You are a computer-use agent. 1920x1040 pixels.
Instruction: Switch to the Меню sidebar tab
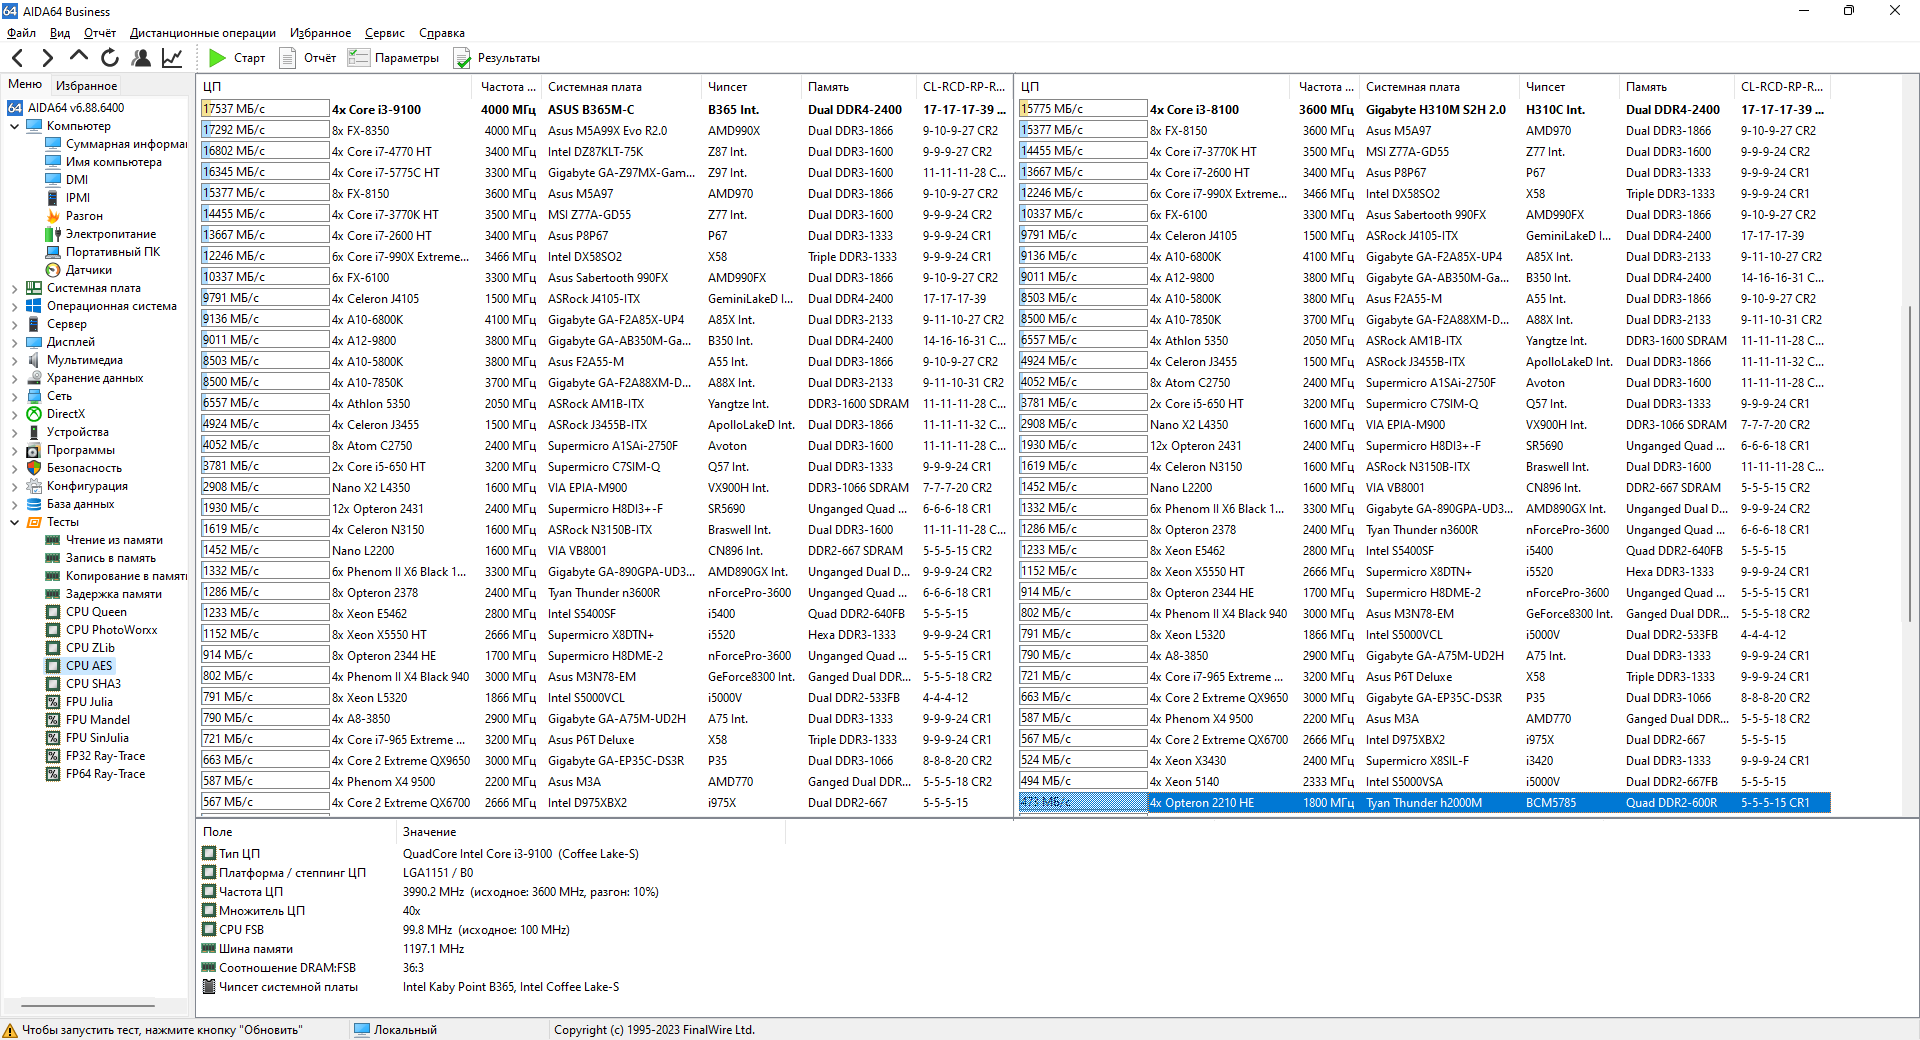click(x=25, y=85)
